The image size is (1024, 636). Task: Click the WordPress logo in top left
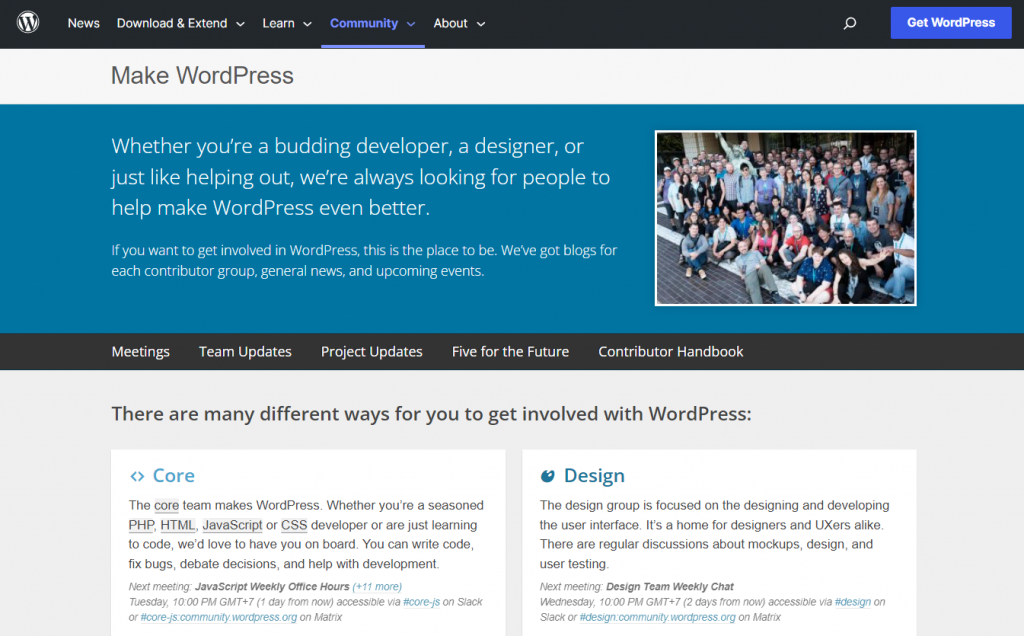click(x=27, y=22)
